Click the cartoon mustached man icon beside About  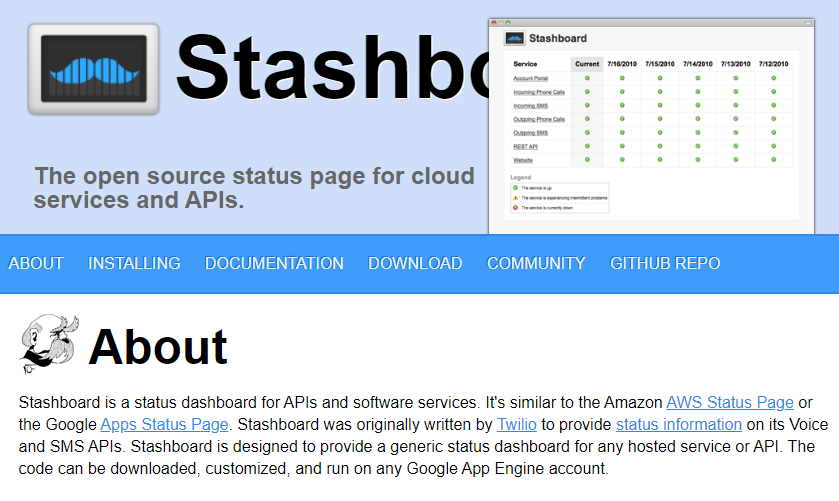click(x=49, y=343)
